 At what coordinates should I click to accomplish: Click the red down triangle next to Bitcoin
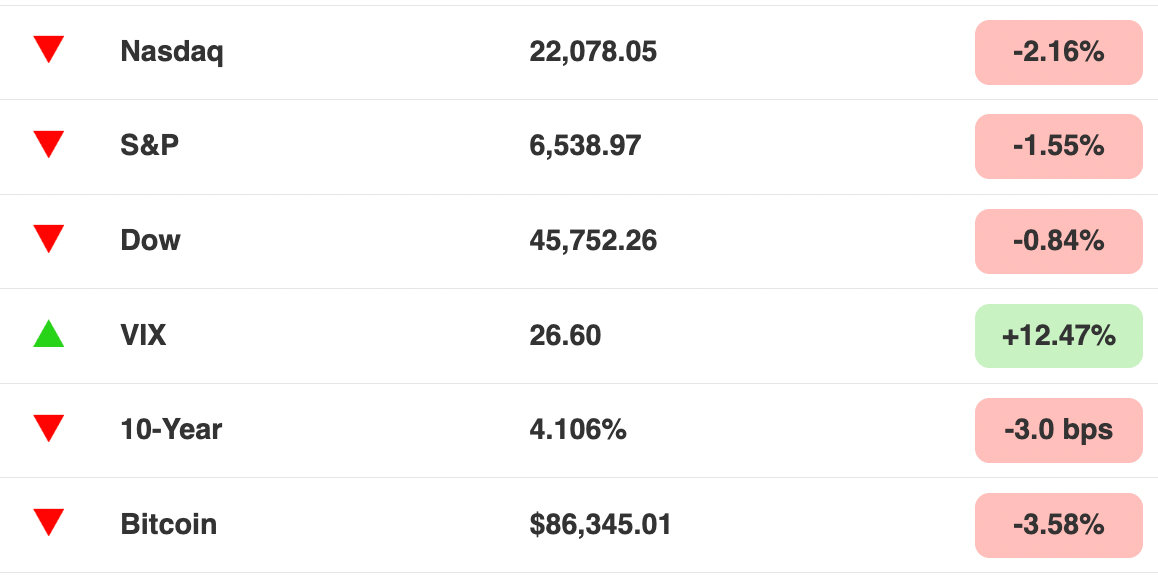click(x=49, y=523)
